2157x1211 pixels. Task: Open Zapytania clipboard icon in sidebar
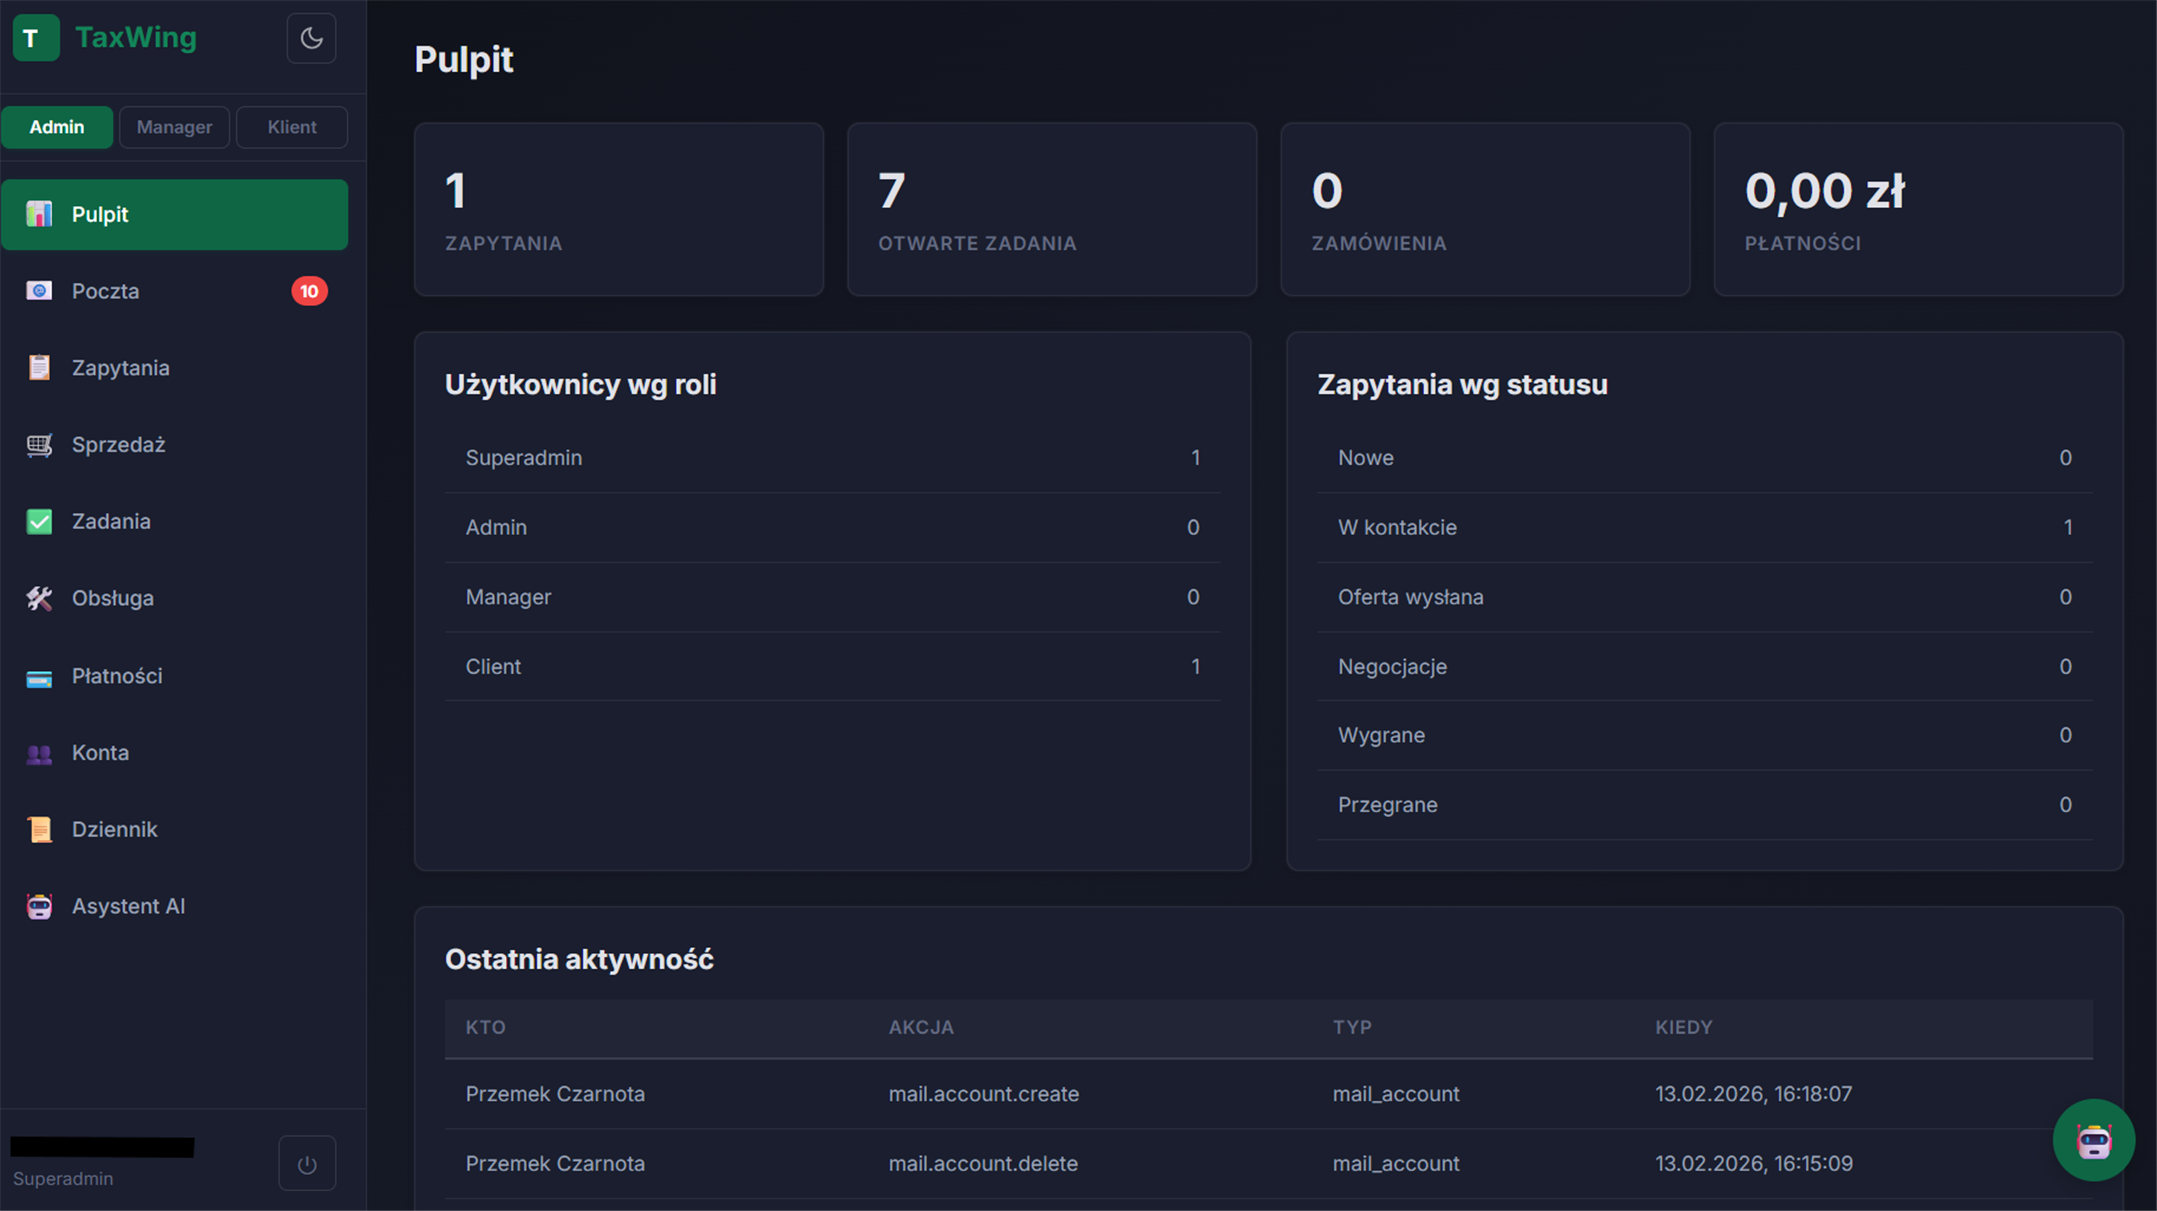[39, 368]
